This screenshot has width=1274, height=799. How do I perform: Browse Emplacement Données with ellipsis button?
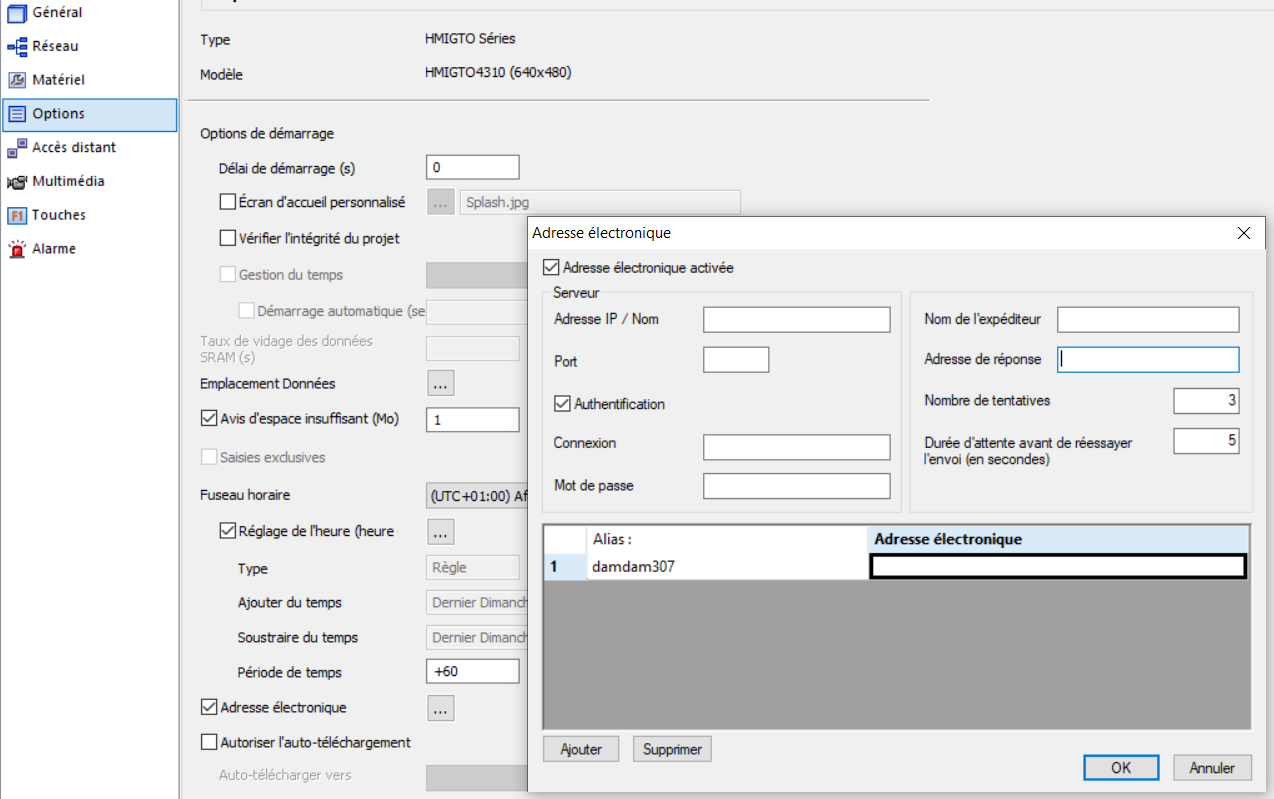(441, 383)
